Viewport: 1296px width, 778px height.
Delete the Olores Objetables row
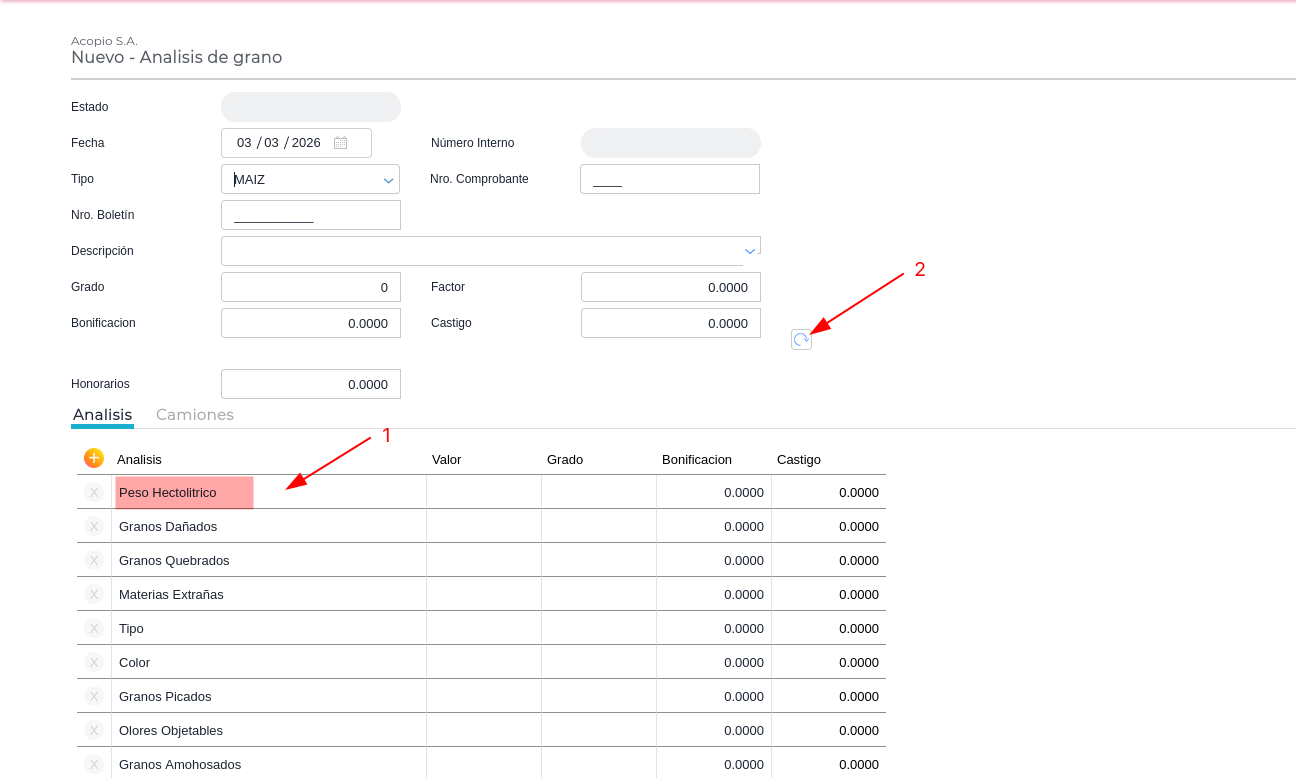tap(94, 730)
